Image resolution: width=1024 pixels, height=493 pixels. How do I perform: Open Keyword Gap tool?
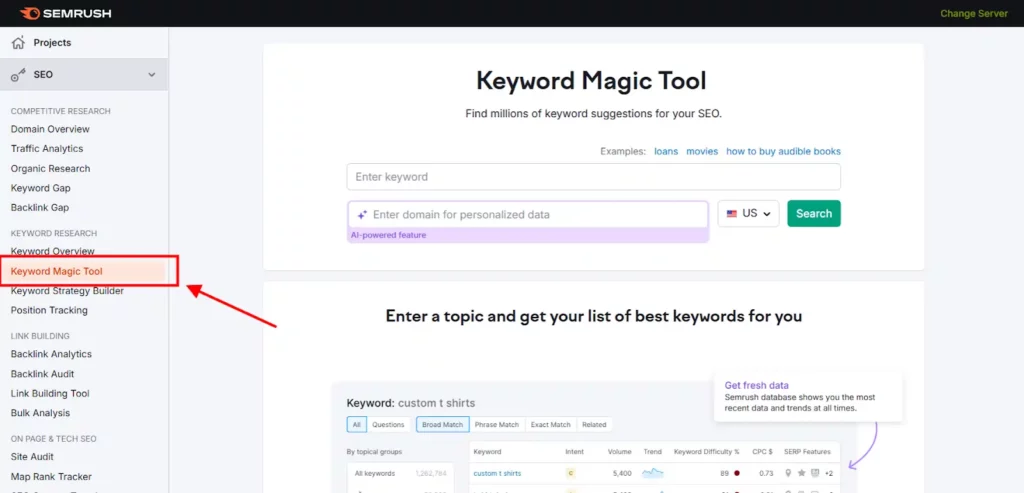coord(40,188)
